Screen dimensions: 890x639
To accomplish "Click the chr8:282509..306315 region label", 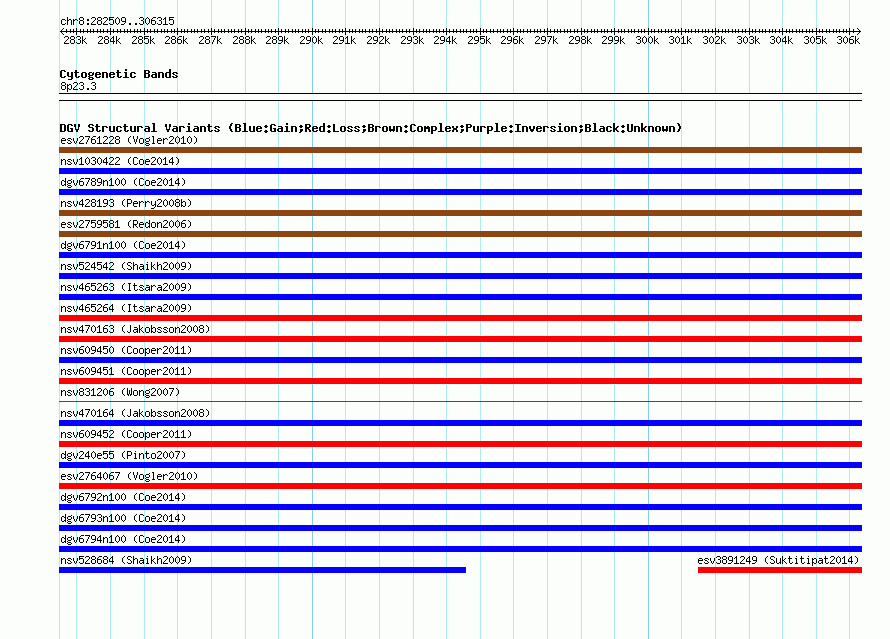I will 117,21.
